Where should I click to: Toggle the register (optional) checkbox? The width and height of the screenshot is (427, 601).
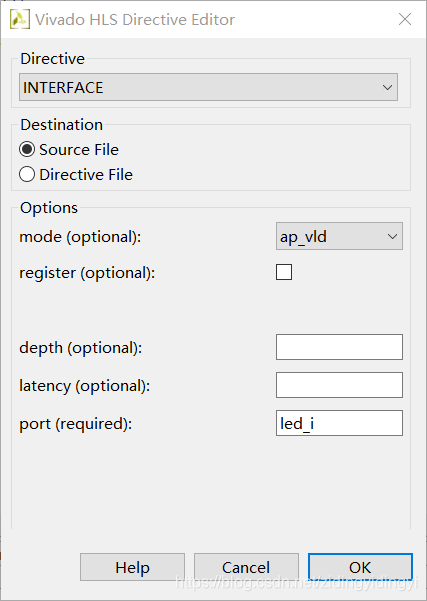284,272
